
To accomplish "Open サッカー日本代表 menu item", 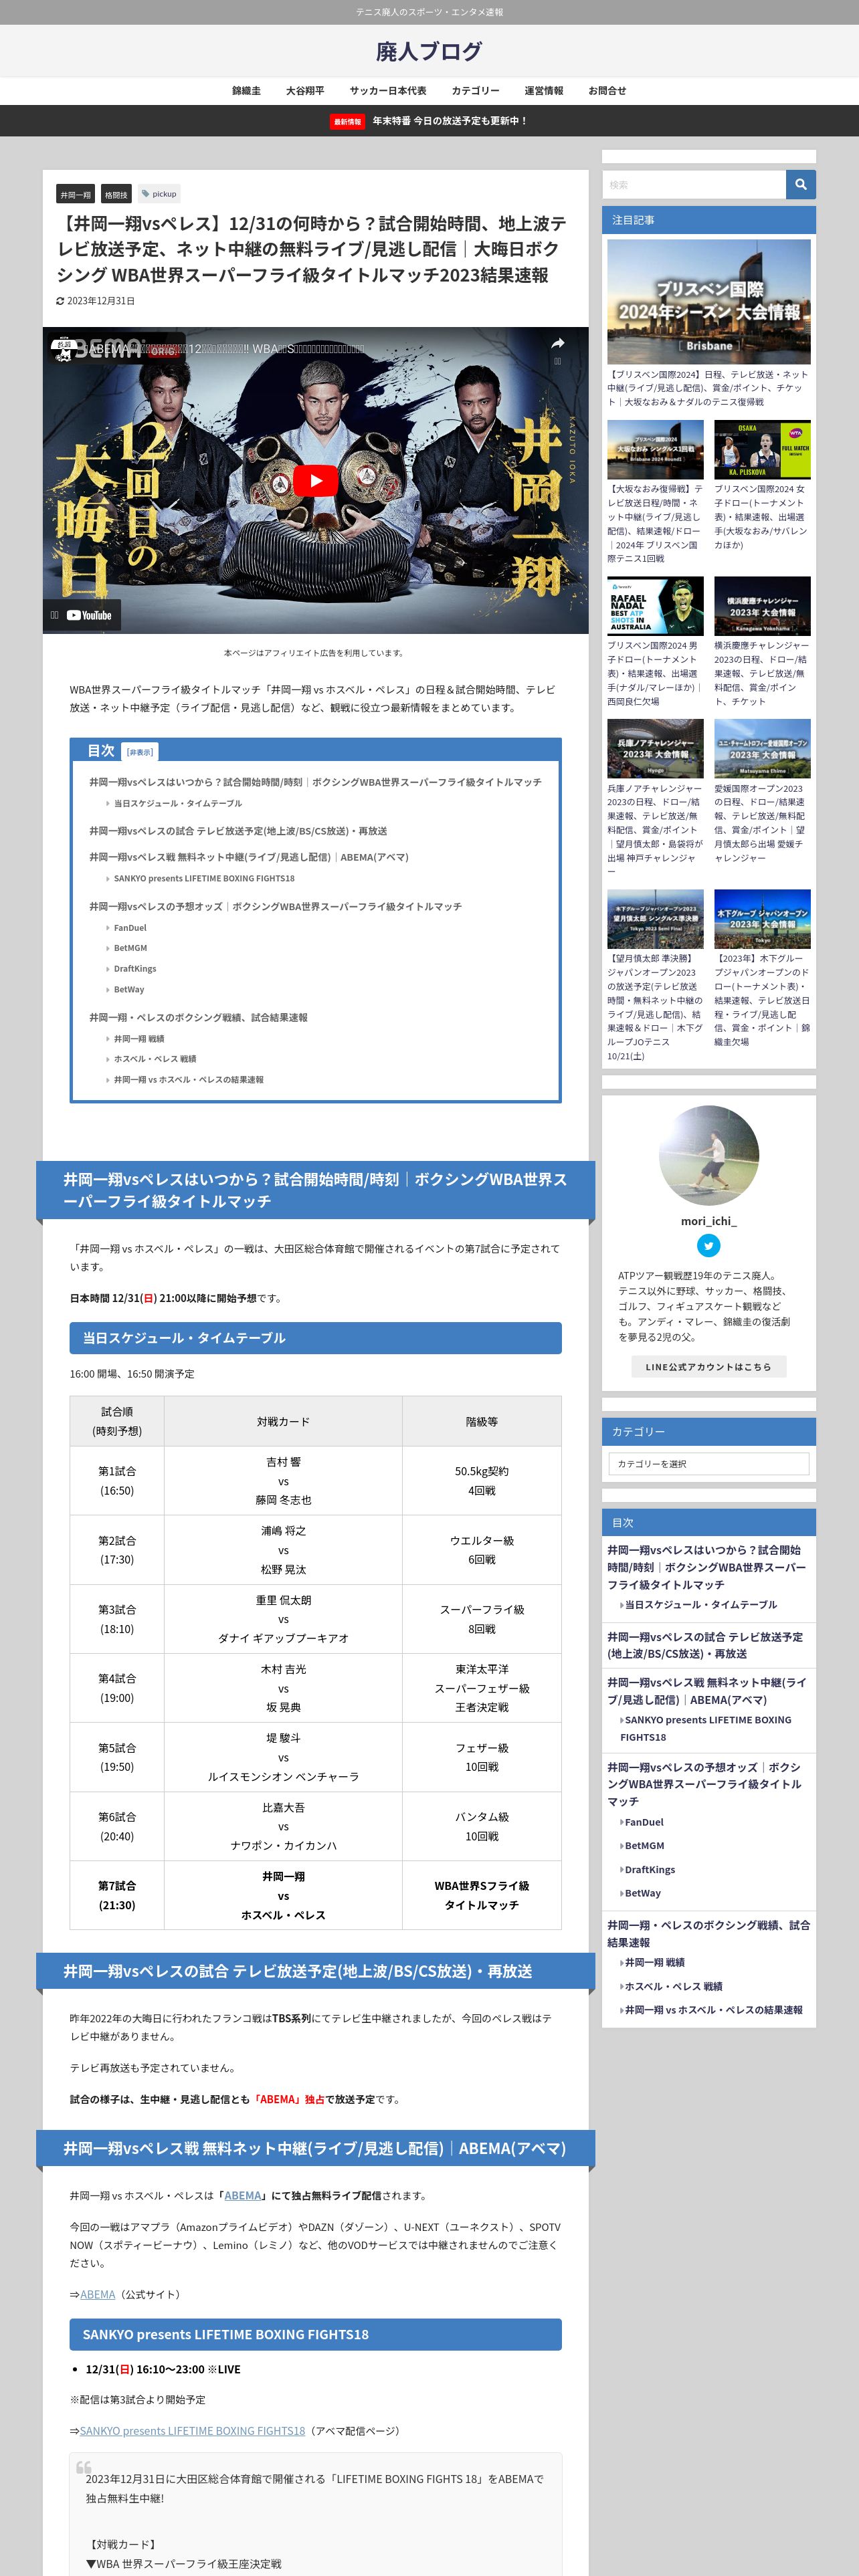I will (x=388, y=91).
